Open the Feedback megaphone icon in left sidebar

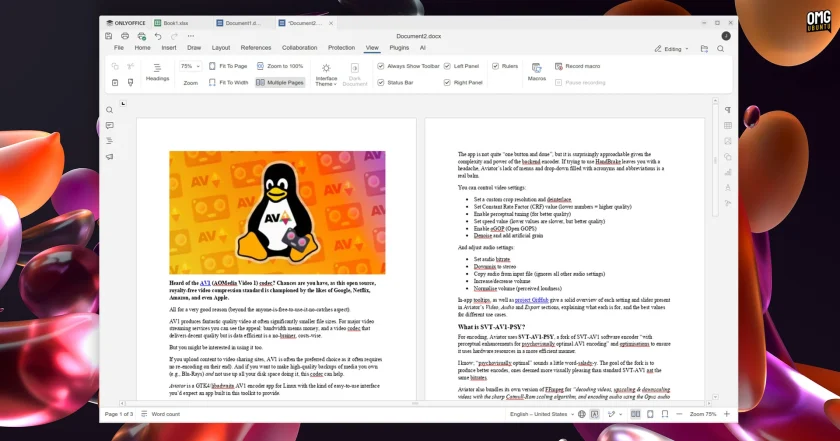pyautogui.click(x=109, y=156)
